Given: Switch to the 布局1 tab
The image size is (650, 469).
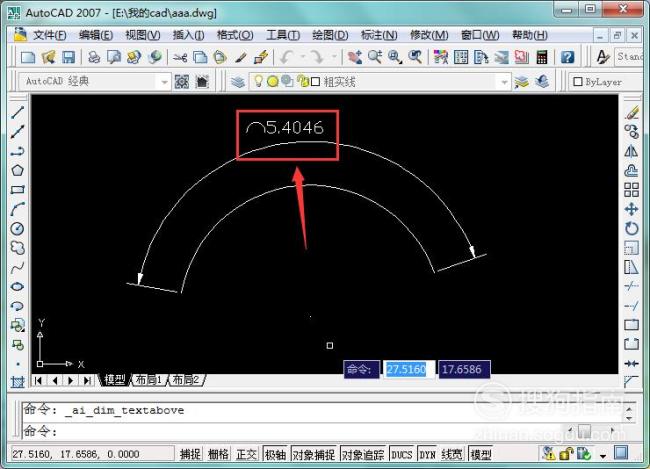Looking at the screenshot, I should [148, 380].
